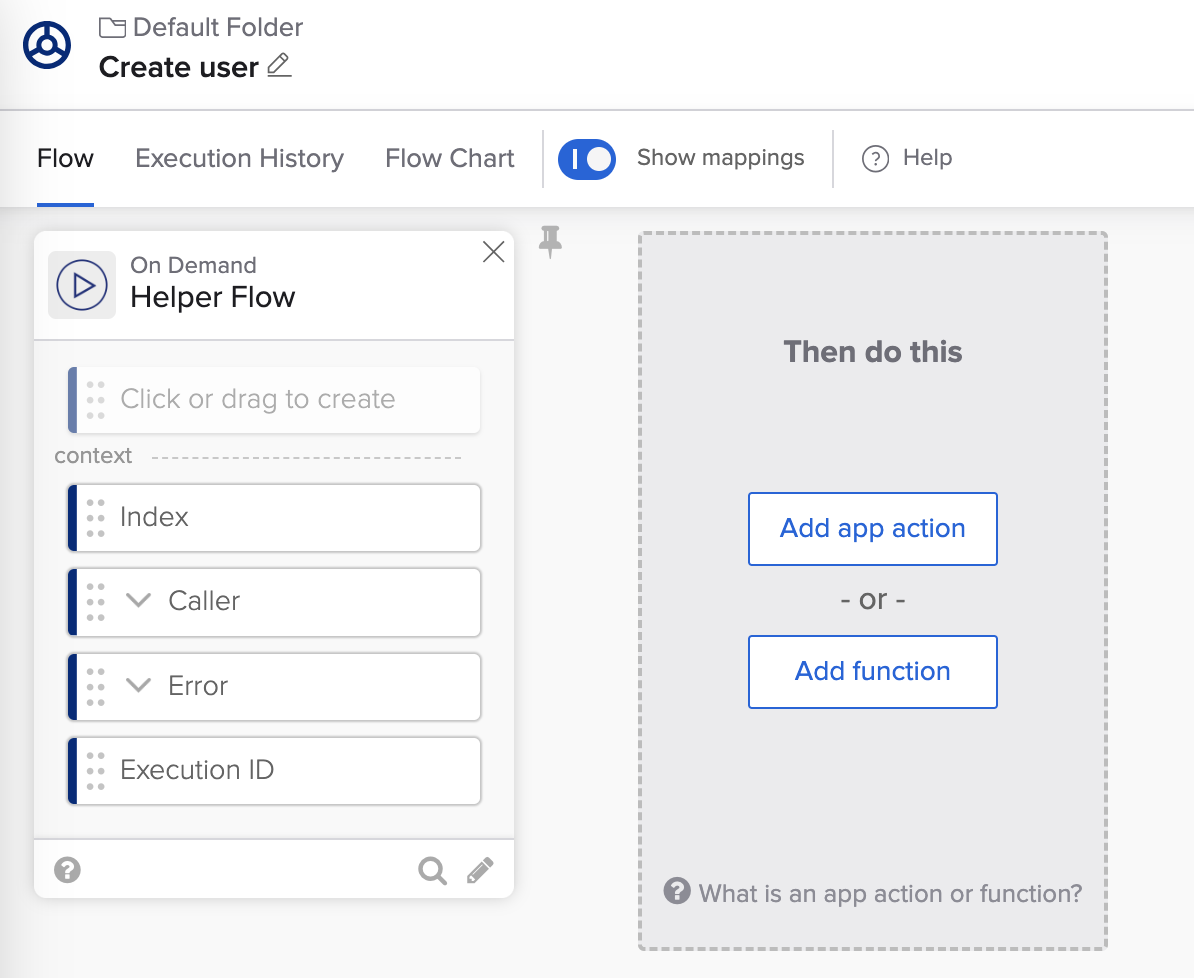Select the Flow tab
This screenshot has height=978, width=1194.
pos(65,159)
